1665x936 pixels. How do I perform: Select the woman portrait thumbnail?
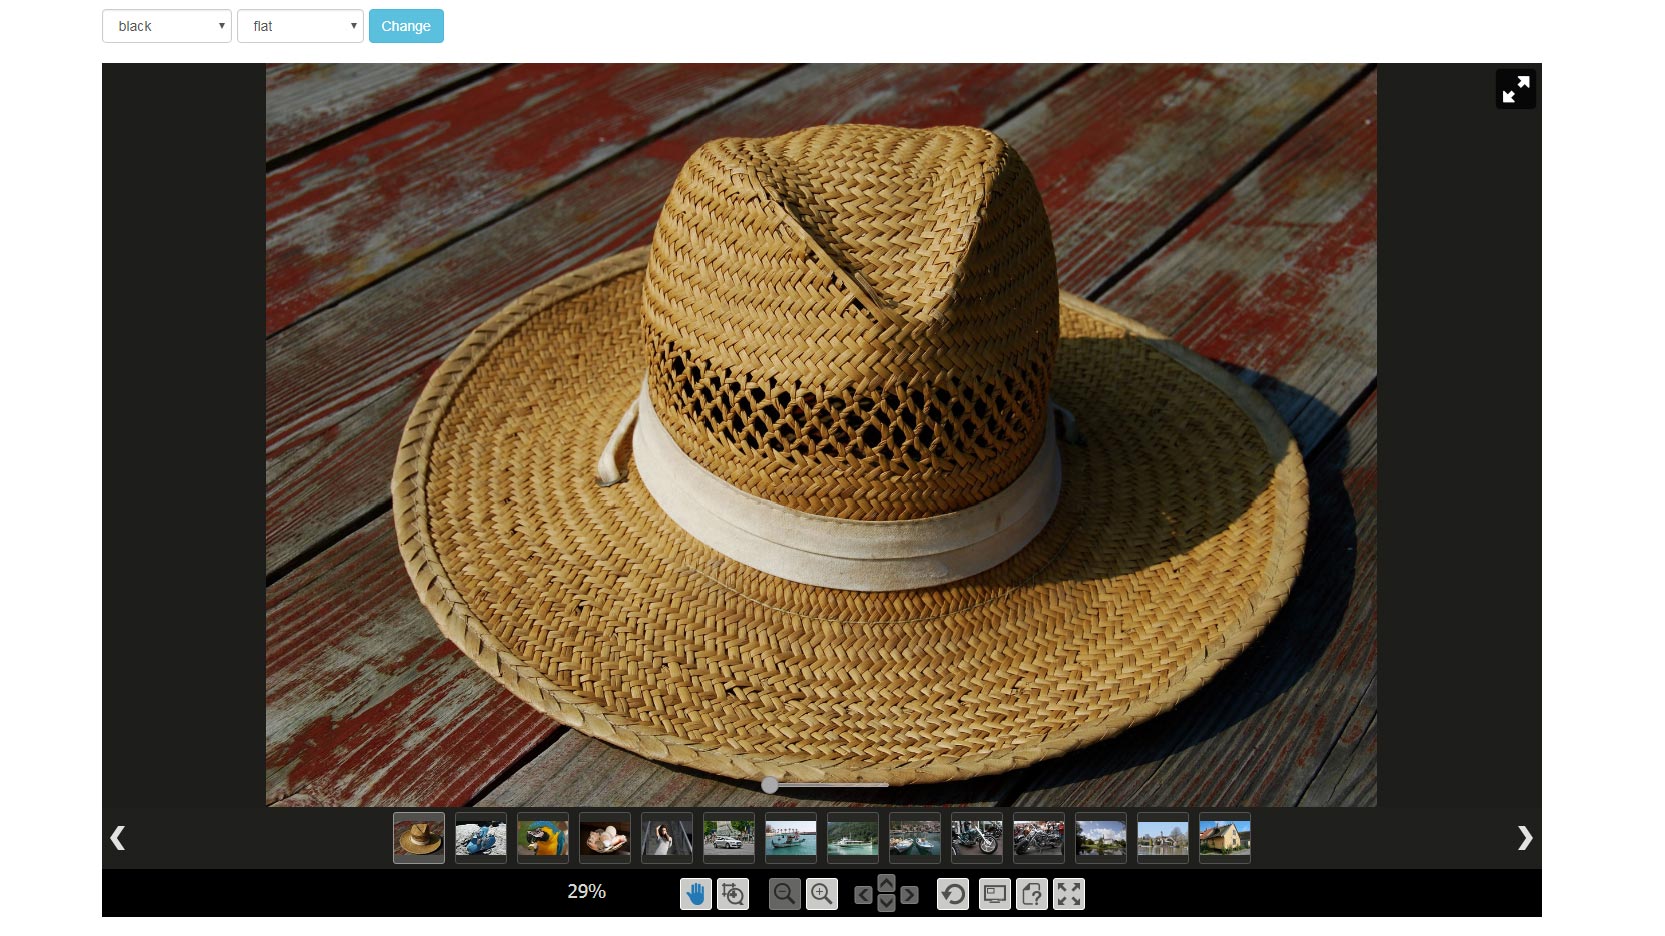[667, 838]
